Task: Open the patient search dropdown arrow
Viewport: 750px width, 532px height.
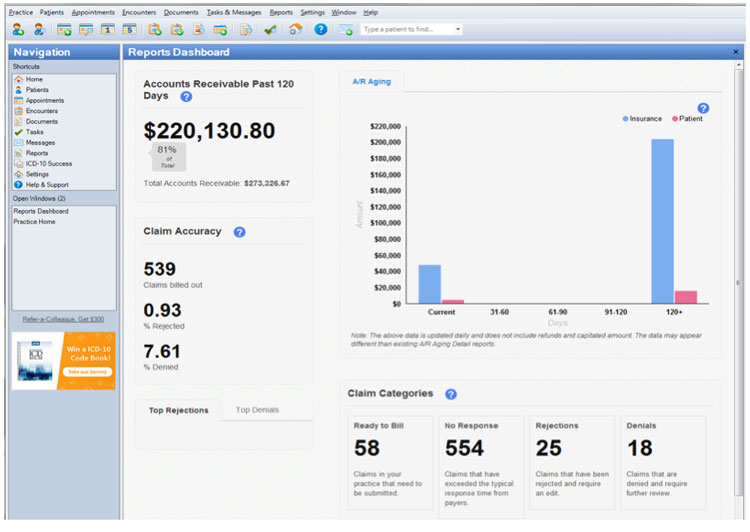Action: point(458,29)
